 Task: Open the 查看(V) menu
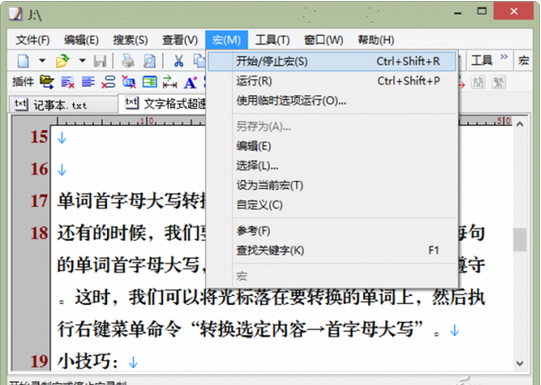(x=180, y=40)
